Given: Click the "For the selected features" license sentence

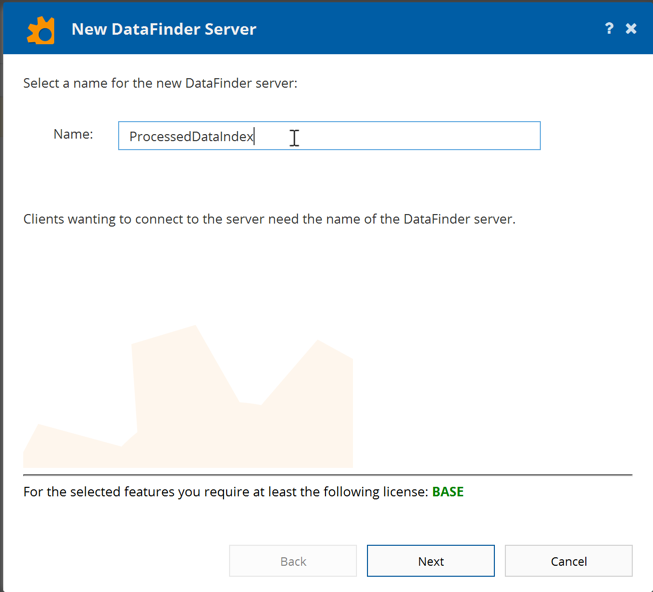Looking at the screenshot, I should point(226,492).
